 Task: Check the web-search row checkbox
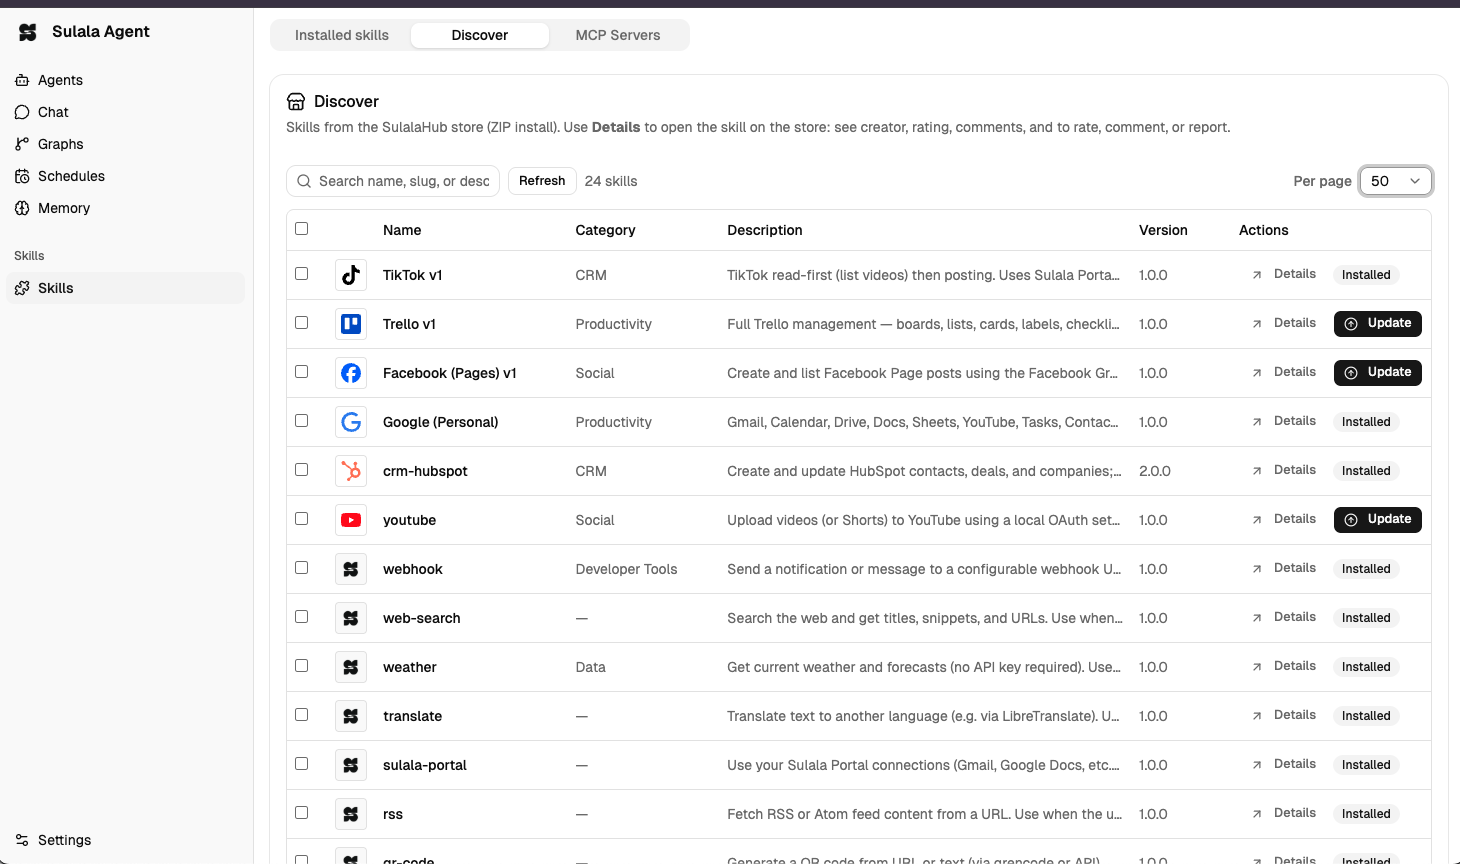click(302, 617)
